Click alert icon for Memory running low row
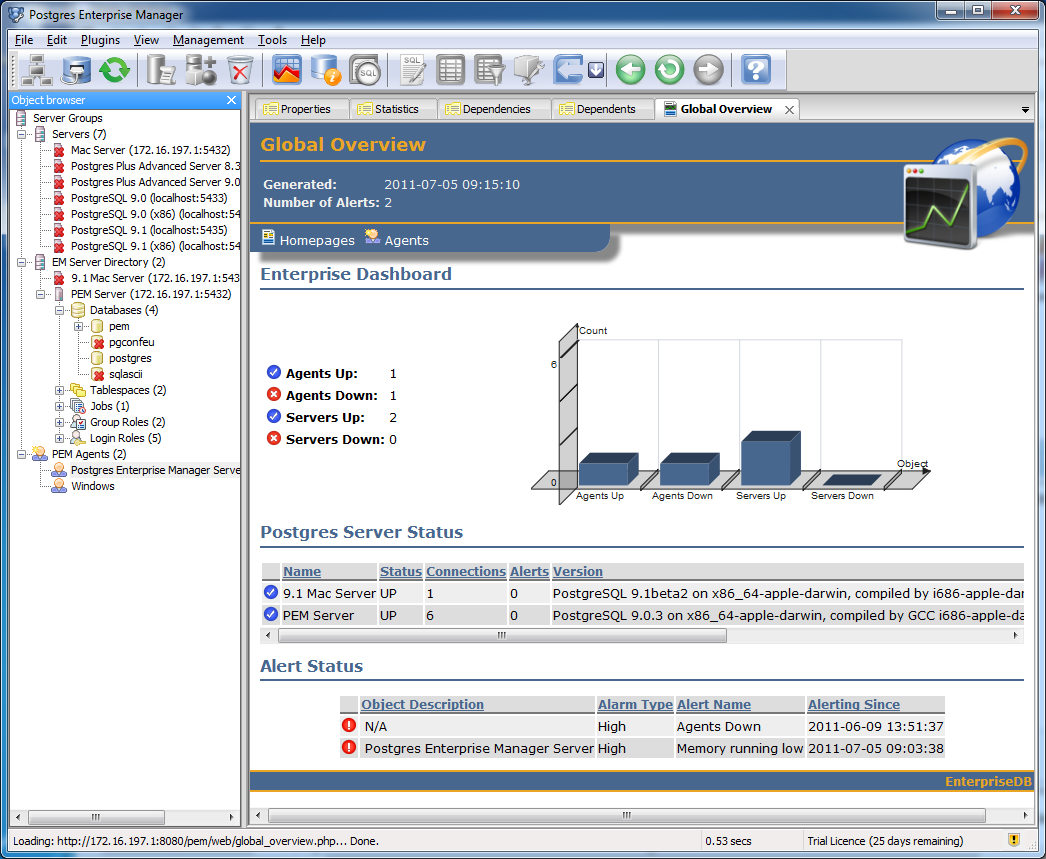 tap(348, 747)
